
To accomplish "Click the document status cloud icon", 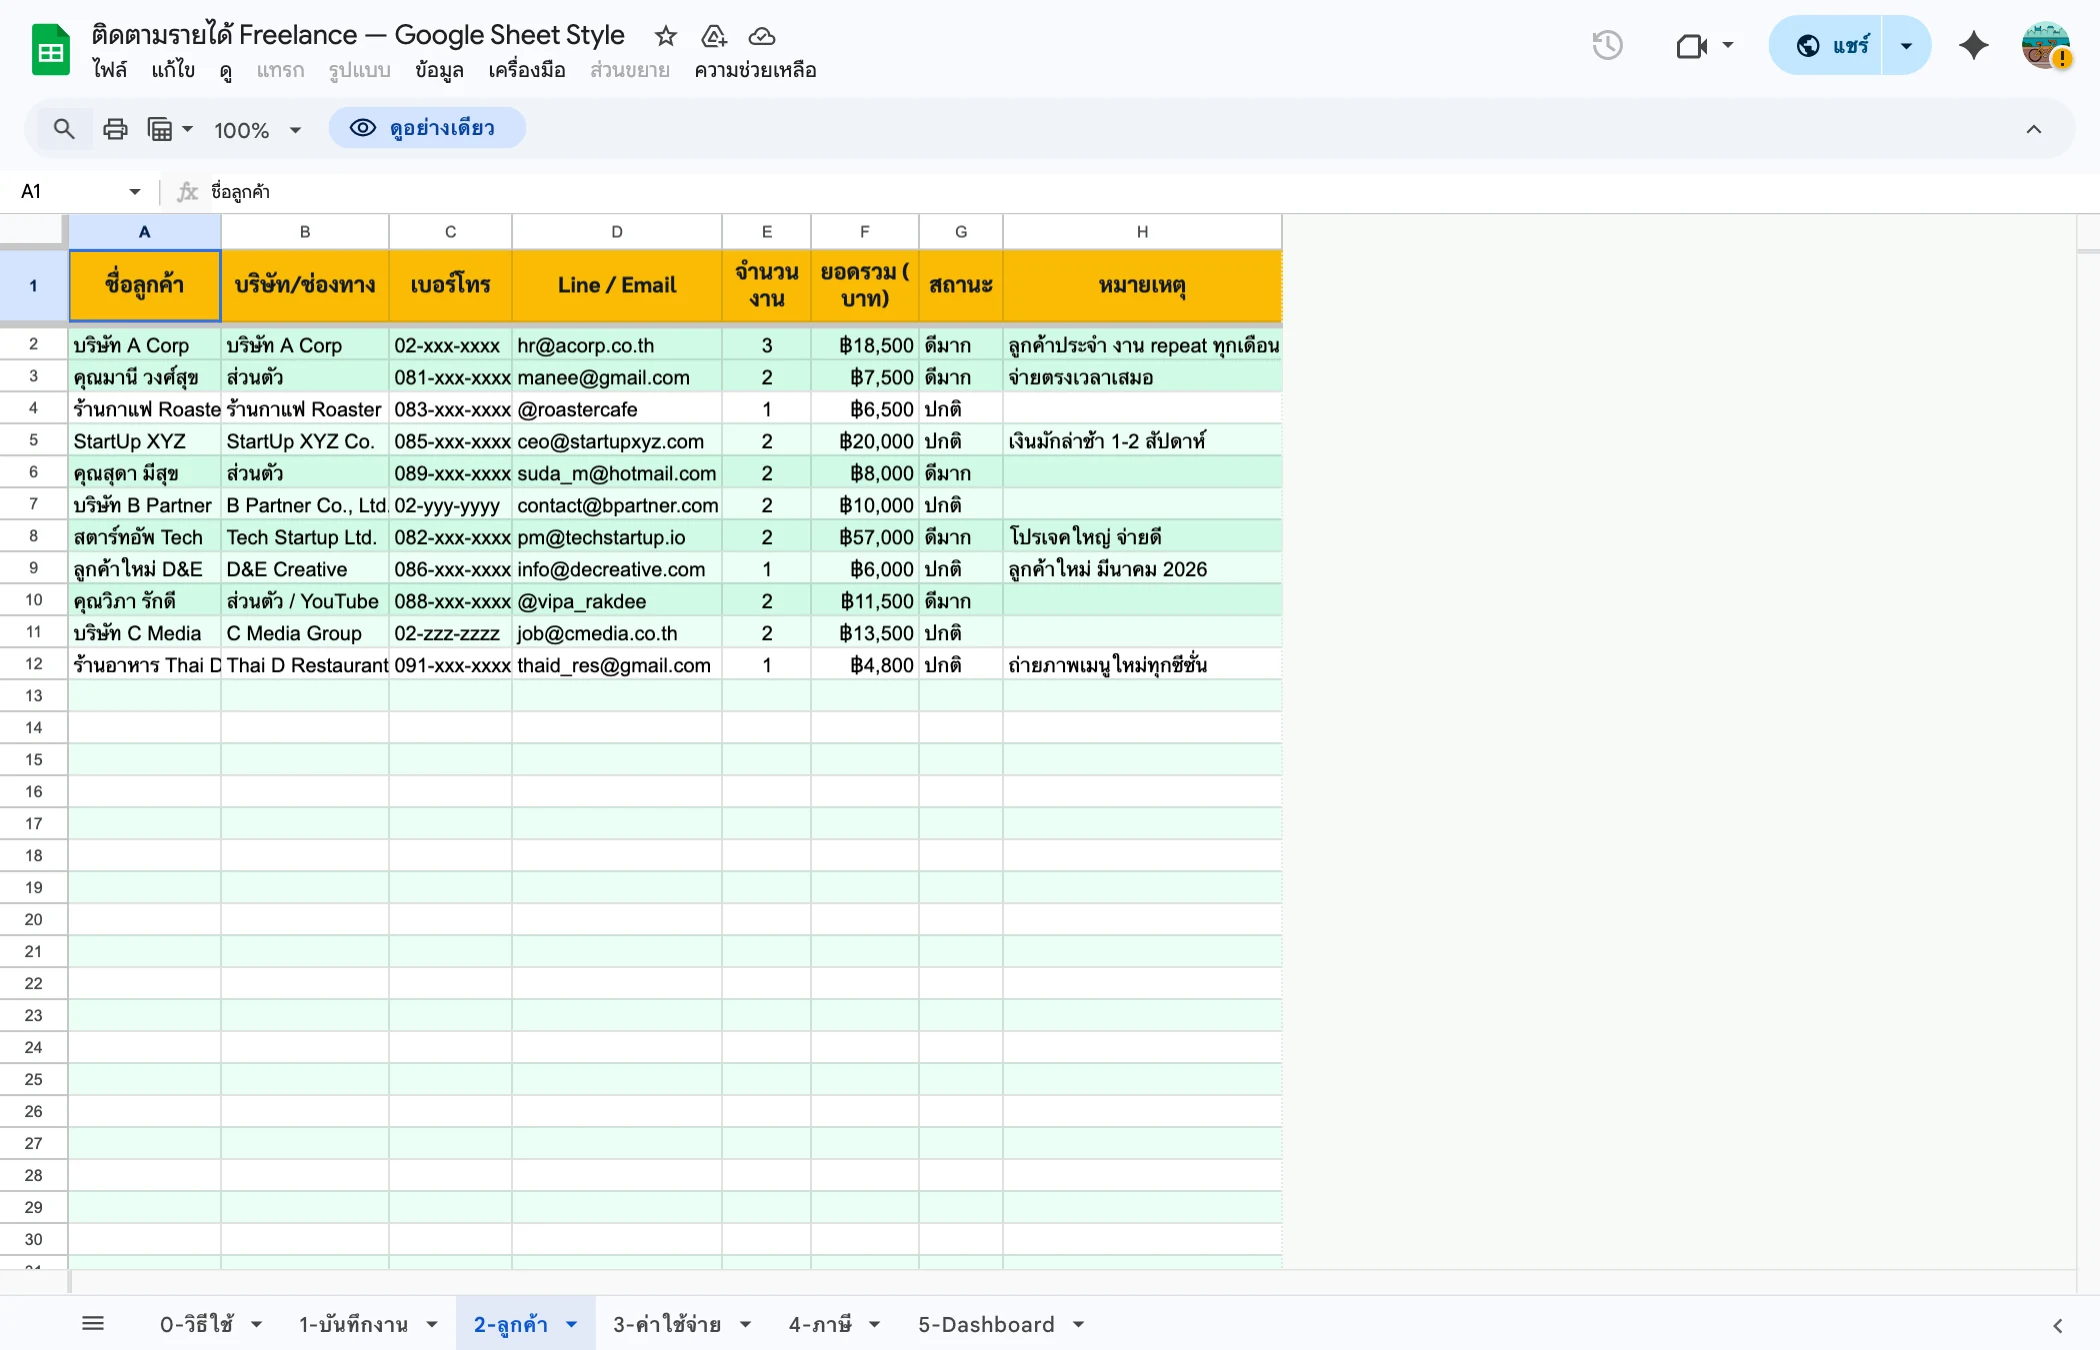I will [762, 36].
